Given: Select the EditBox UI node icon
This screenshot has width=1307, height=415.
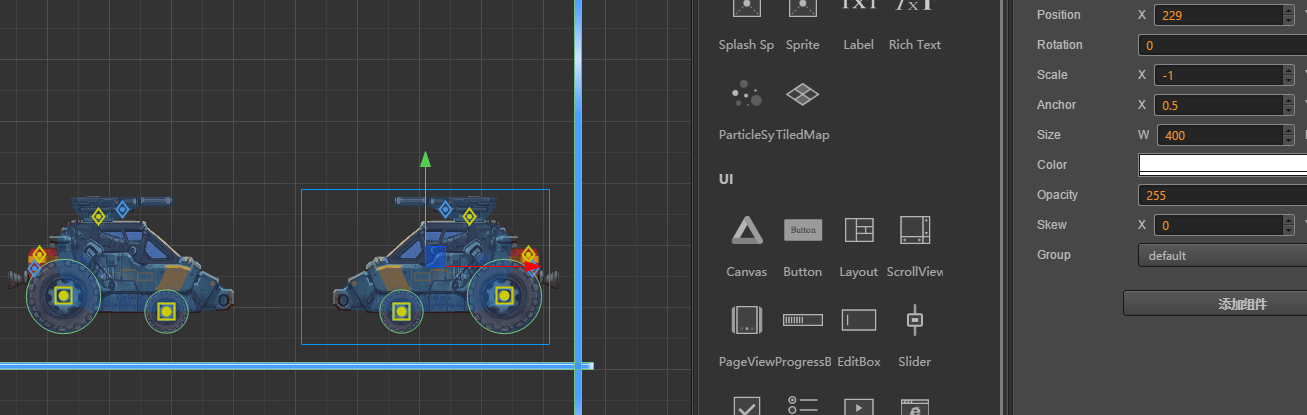Looking at the screenshot, I should pyautogui.click(x=859, y=320).
